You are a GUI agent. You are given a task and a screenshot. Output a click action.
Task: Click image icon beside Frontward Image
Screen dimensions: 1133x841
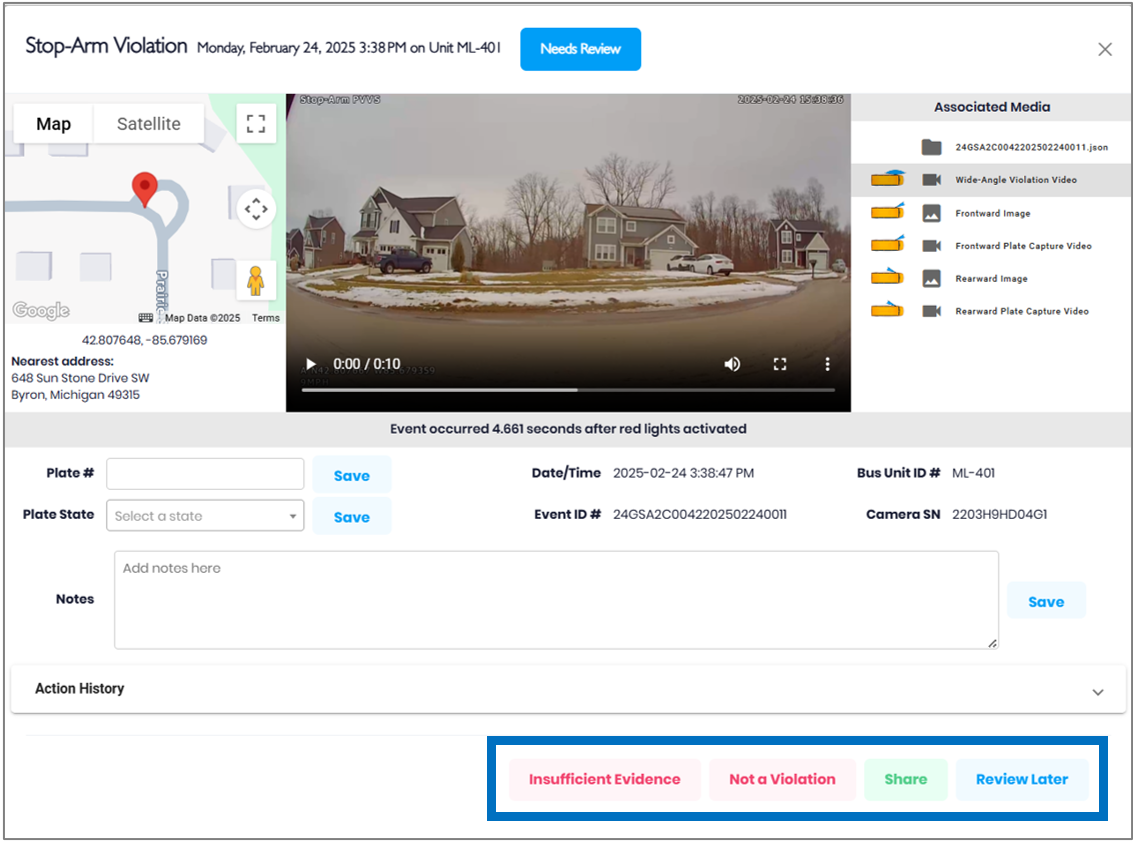pos(931,213)
